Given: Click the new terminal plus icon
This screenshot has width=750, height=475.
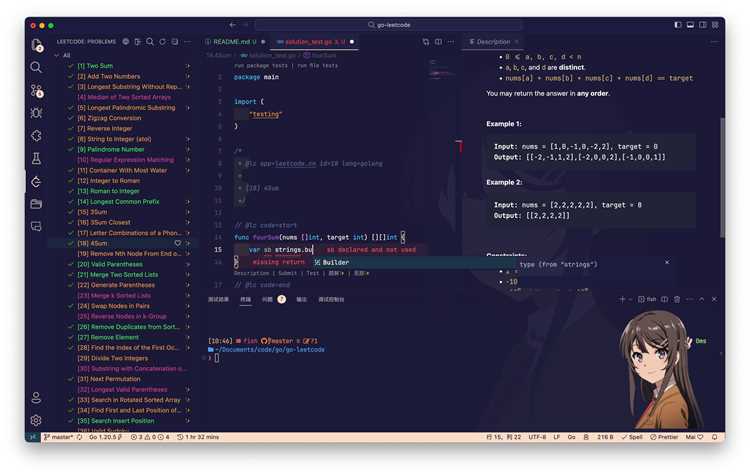Looking at the screenshot, I should point(622,299).
